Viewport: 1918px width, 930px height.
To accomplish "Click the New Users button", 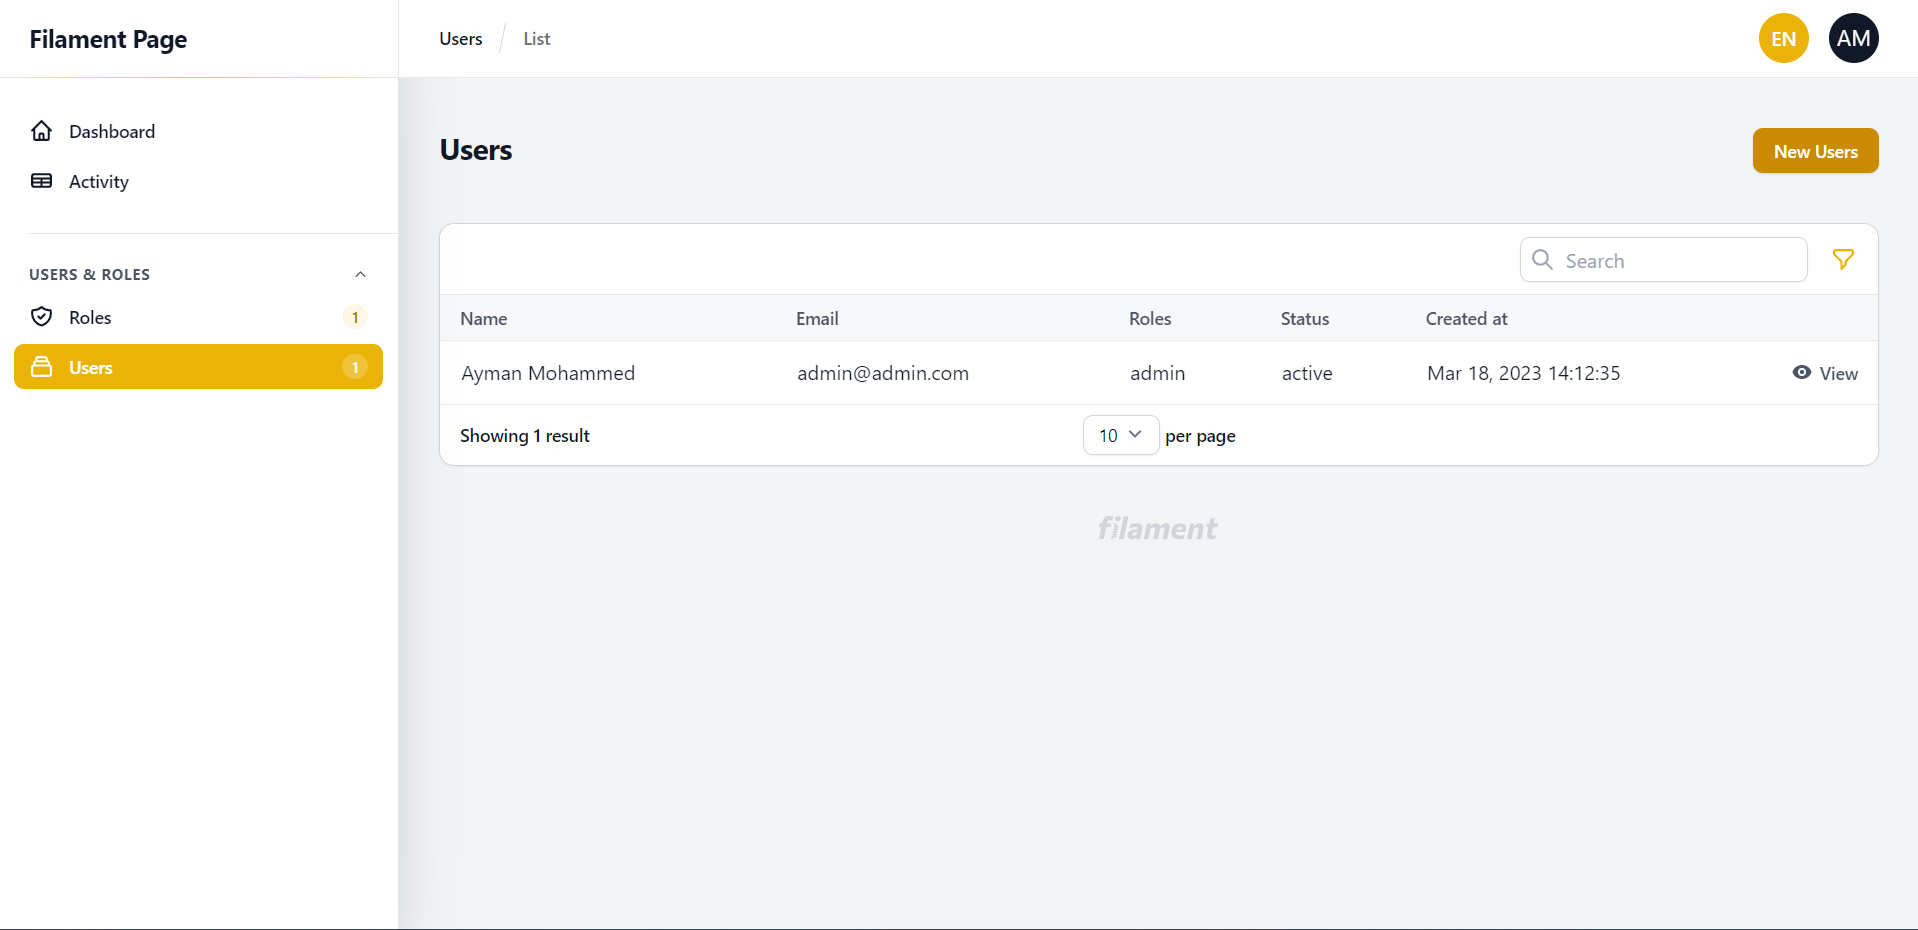I will (x=1815, y=151).
